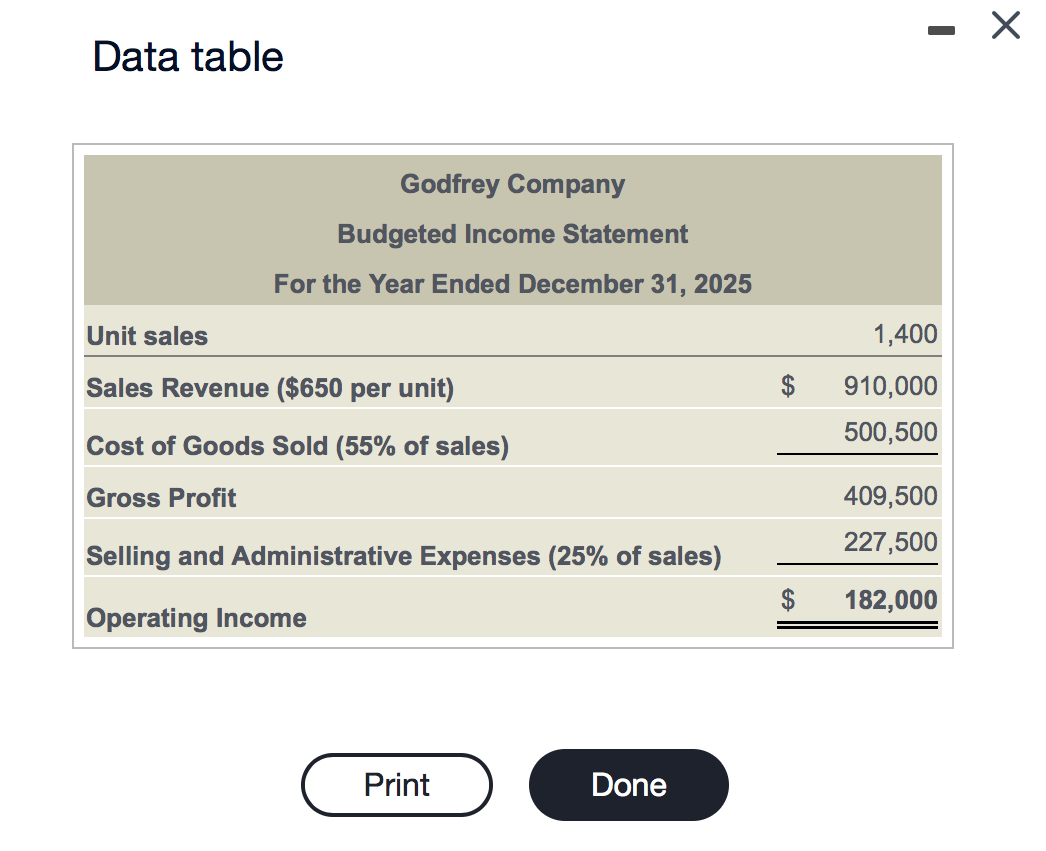Screen dimensions: 1046x851
Task: Click the 409,500 gross profit amount
Action: (890, 496)
